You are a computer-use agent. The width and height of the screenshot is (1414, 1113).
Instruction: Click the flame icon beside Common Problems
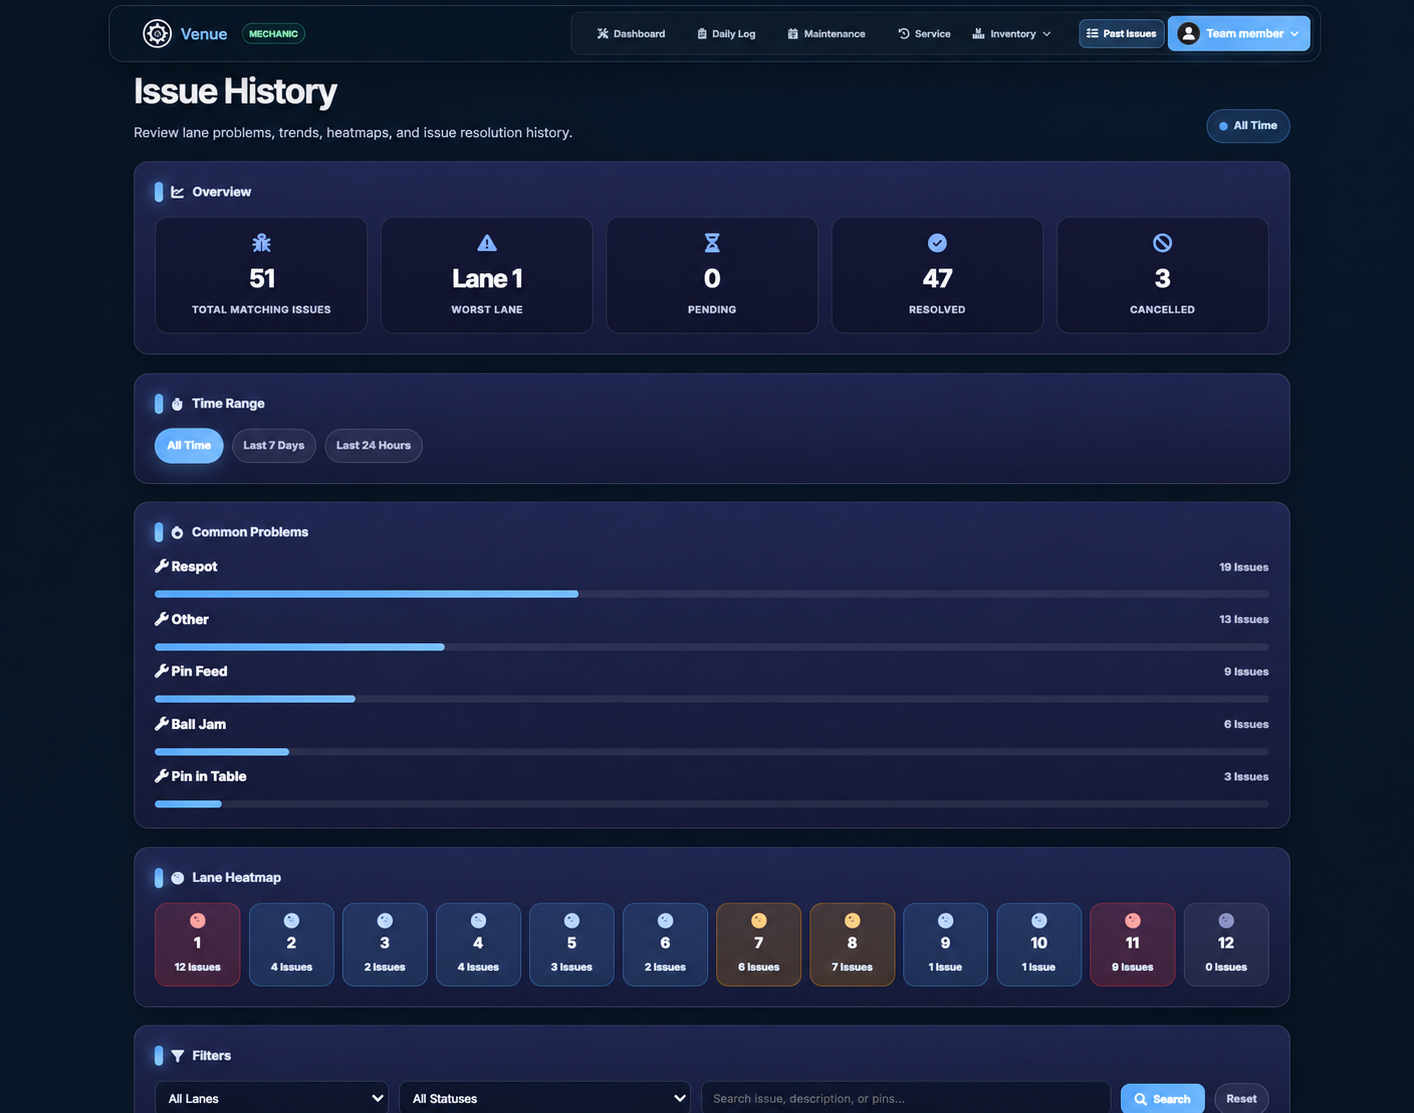coord(177,532)
